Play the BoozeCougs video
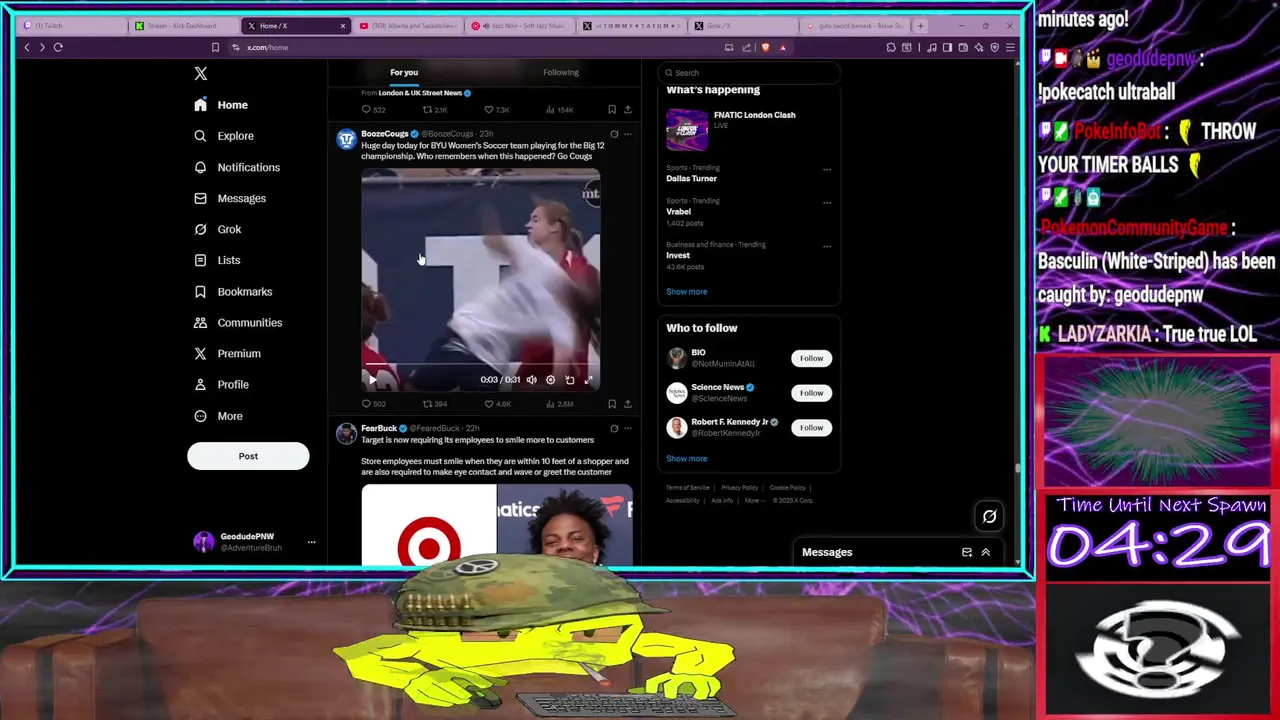Image resolution: width=1280 pixels, height=720 pixels. [373, 379]
